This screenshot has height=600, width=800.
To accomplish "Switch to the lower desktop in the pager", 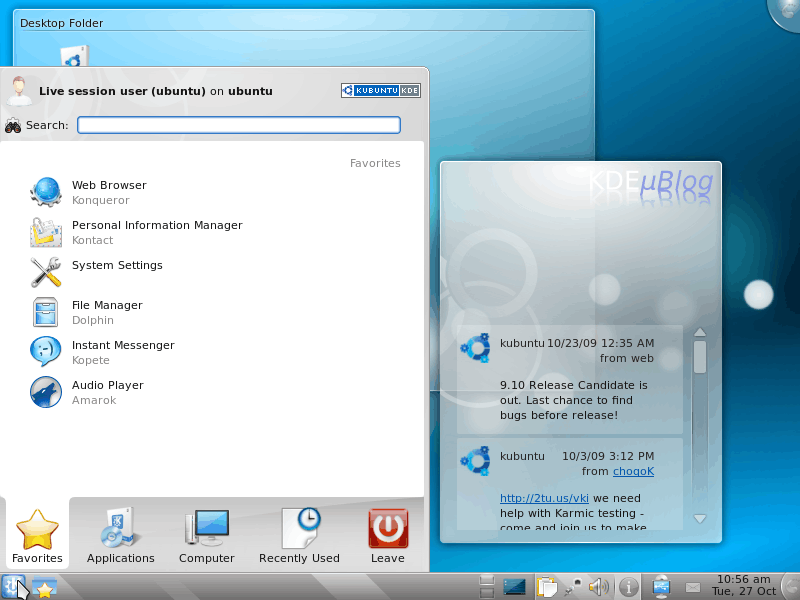I will [487, 593].
